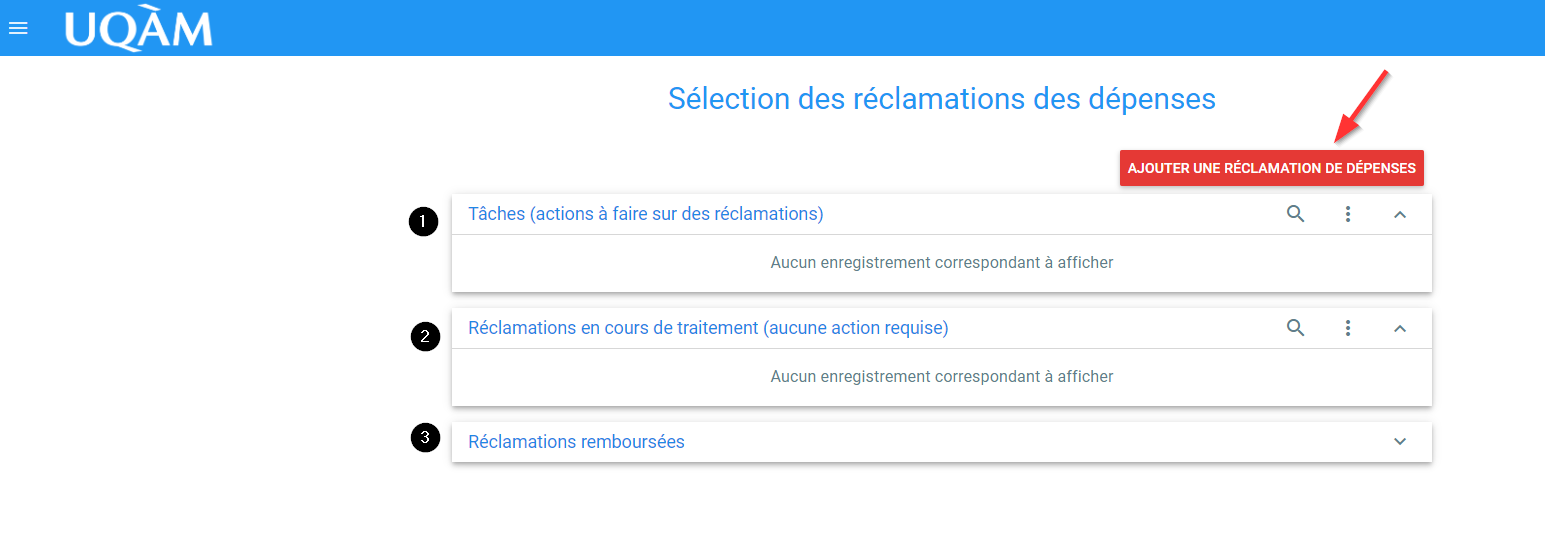Select Réclamations en cours de traitement title
Screen dimensions: 1545x539
coord(708,328)
